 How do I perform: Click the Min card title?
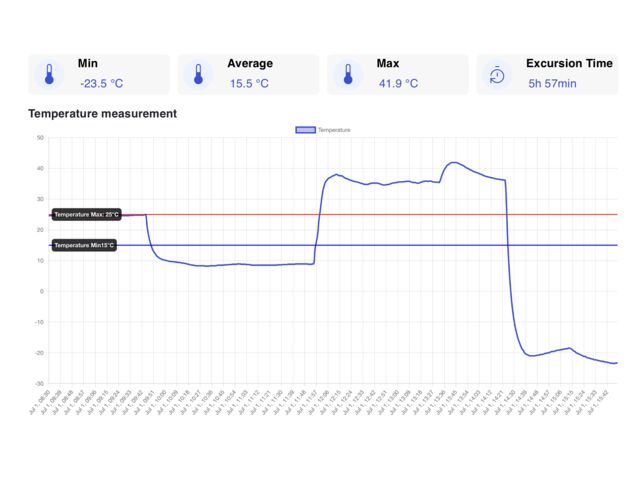coord(88,63)
